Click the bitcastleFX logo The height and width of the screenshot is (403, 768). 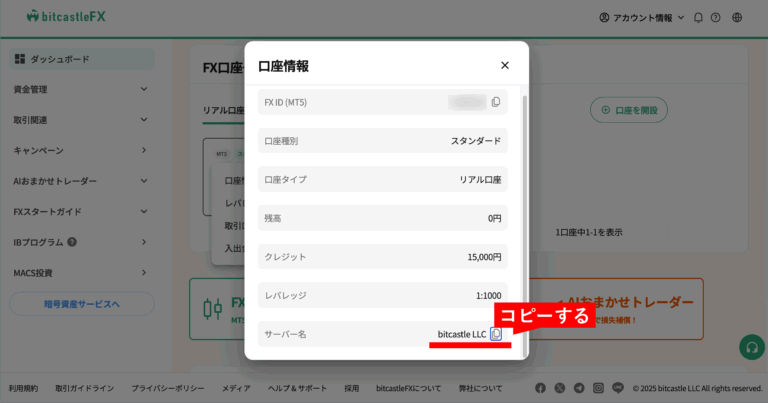click(66, 17)
